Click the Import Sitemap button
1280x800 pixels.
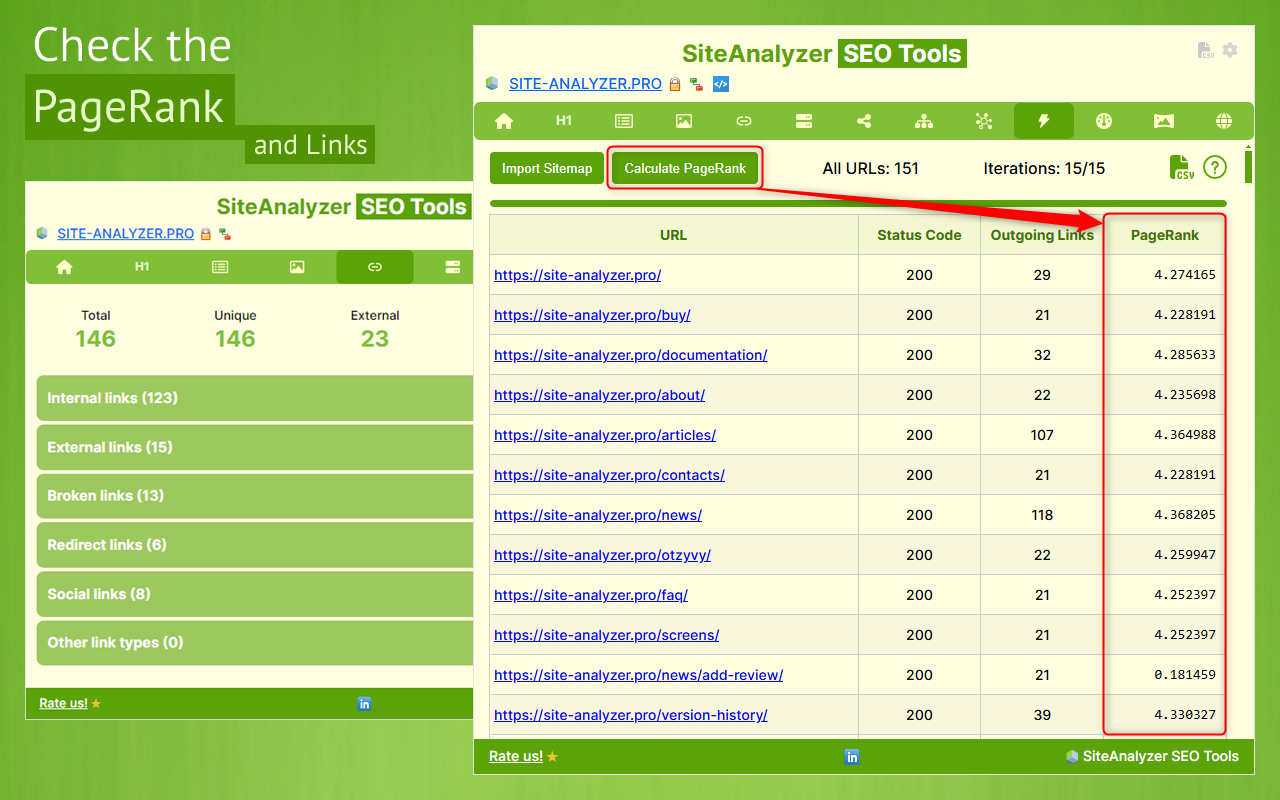[x=547, y=168]
